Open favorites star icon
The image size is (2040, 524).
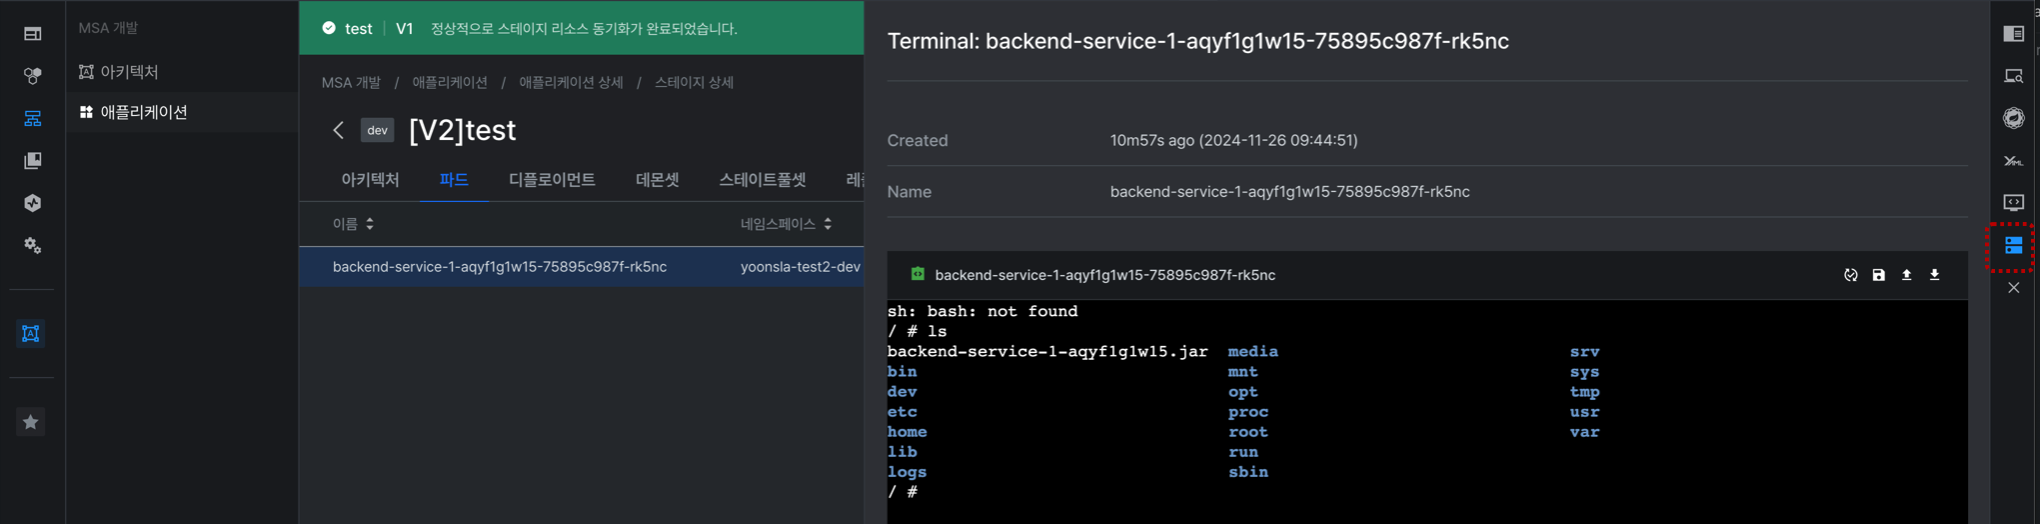31,422
